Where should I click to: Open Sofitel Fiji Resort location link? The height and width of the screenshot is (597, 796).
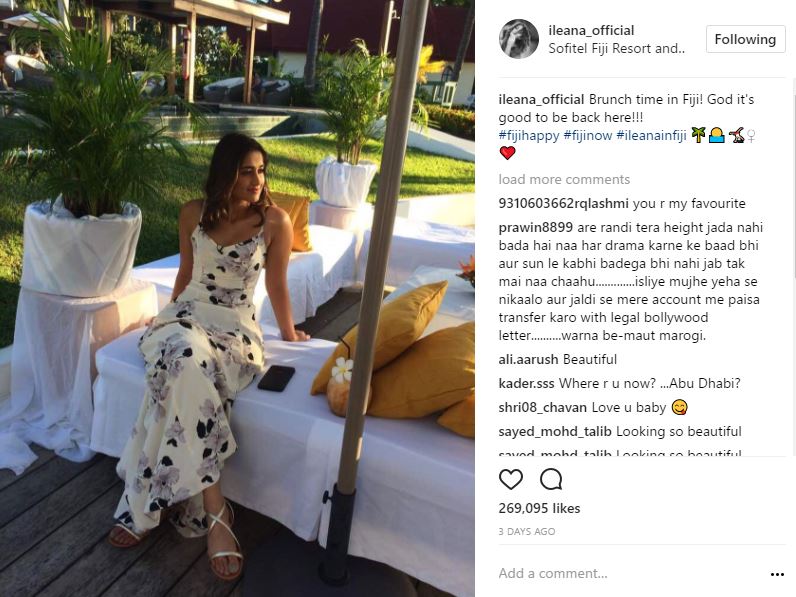(616, 49)
